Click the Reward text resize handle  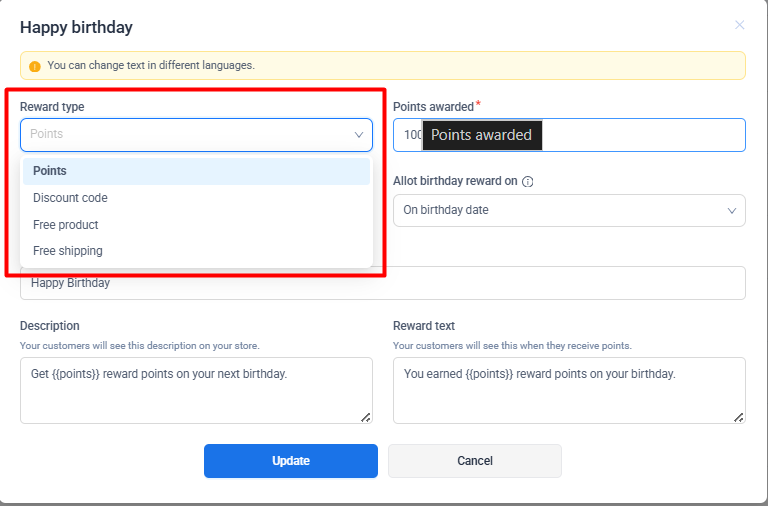[x=739, y=417]
